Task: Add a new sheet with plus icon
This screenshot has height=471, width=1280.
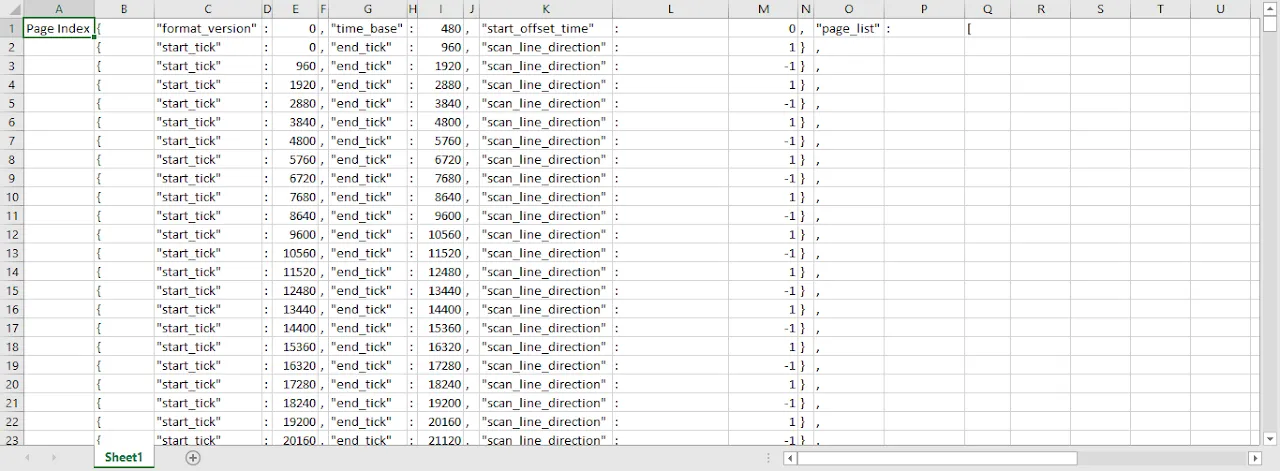Action: click(193, 458)
